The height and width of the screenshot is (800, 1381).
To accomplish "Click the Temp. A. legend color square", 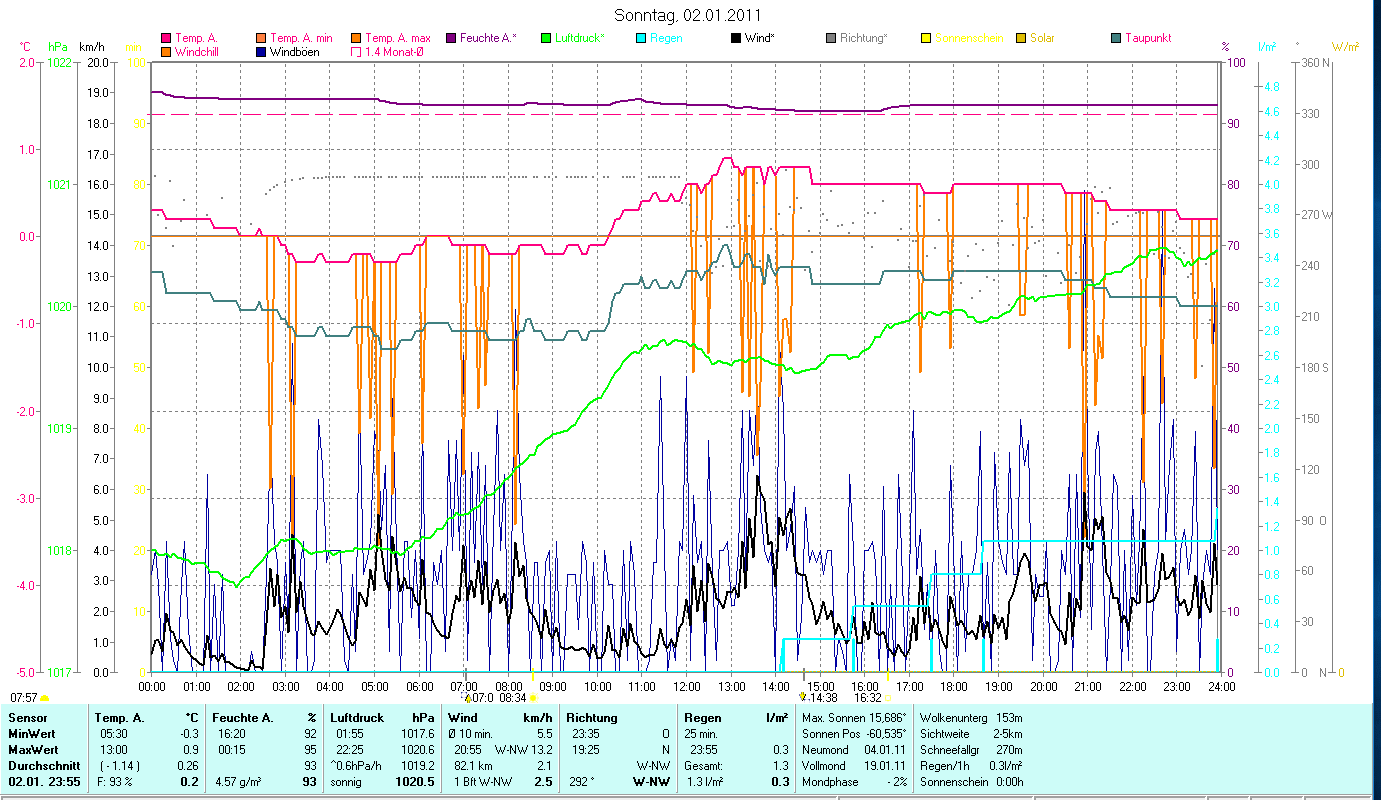I will click(x=166, y=39).
